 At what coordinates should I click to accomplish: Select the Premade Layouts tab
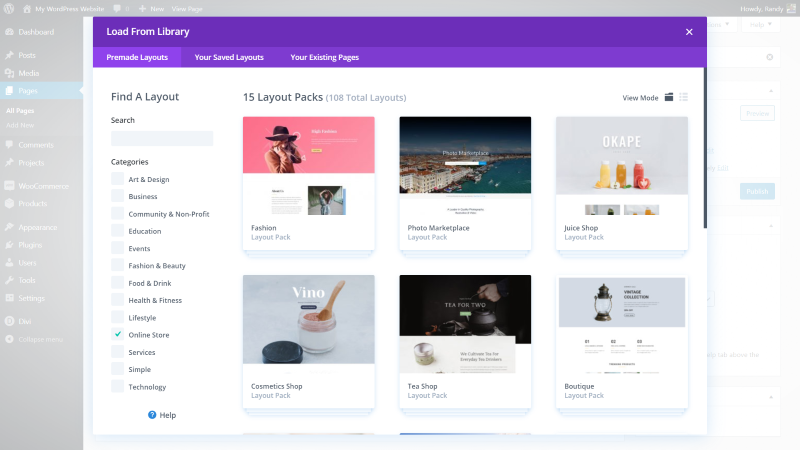pos(137,57)
